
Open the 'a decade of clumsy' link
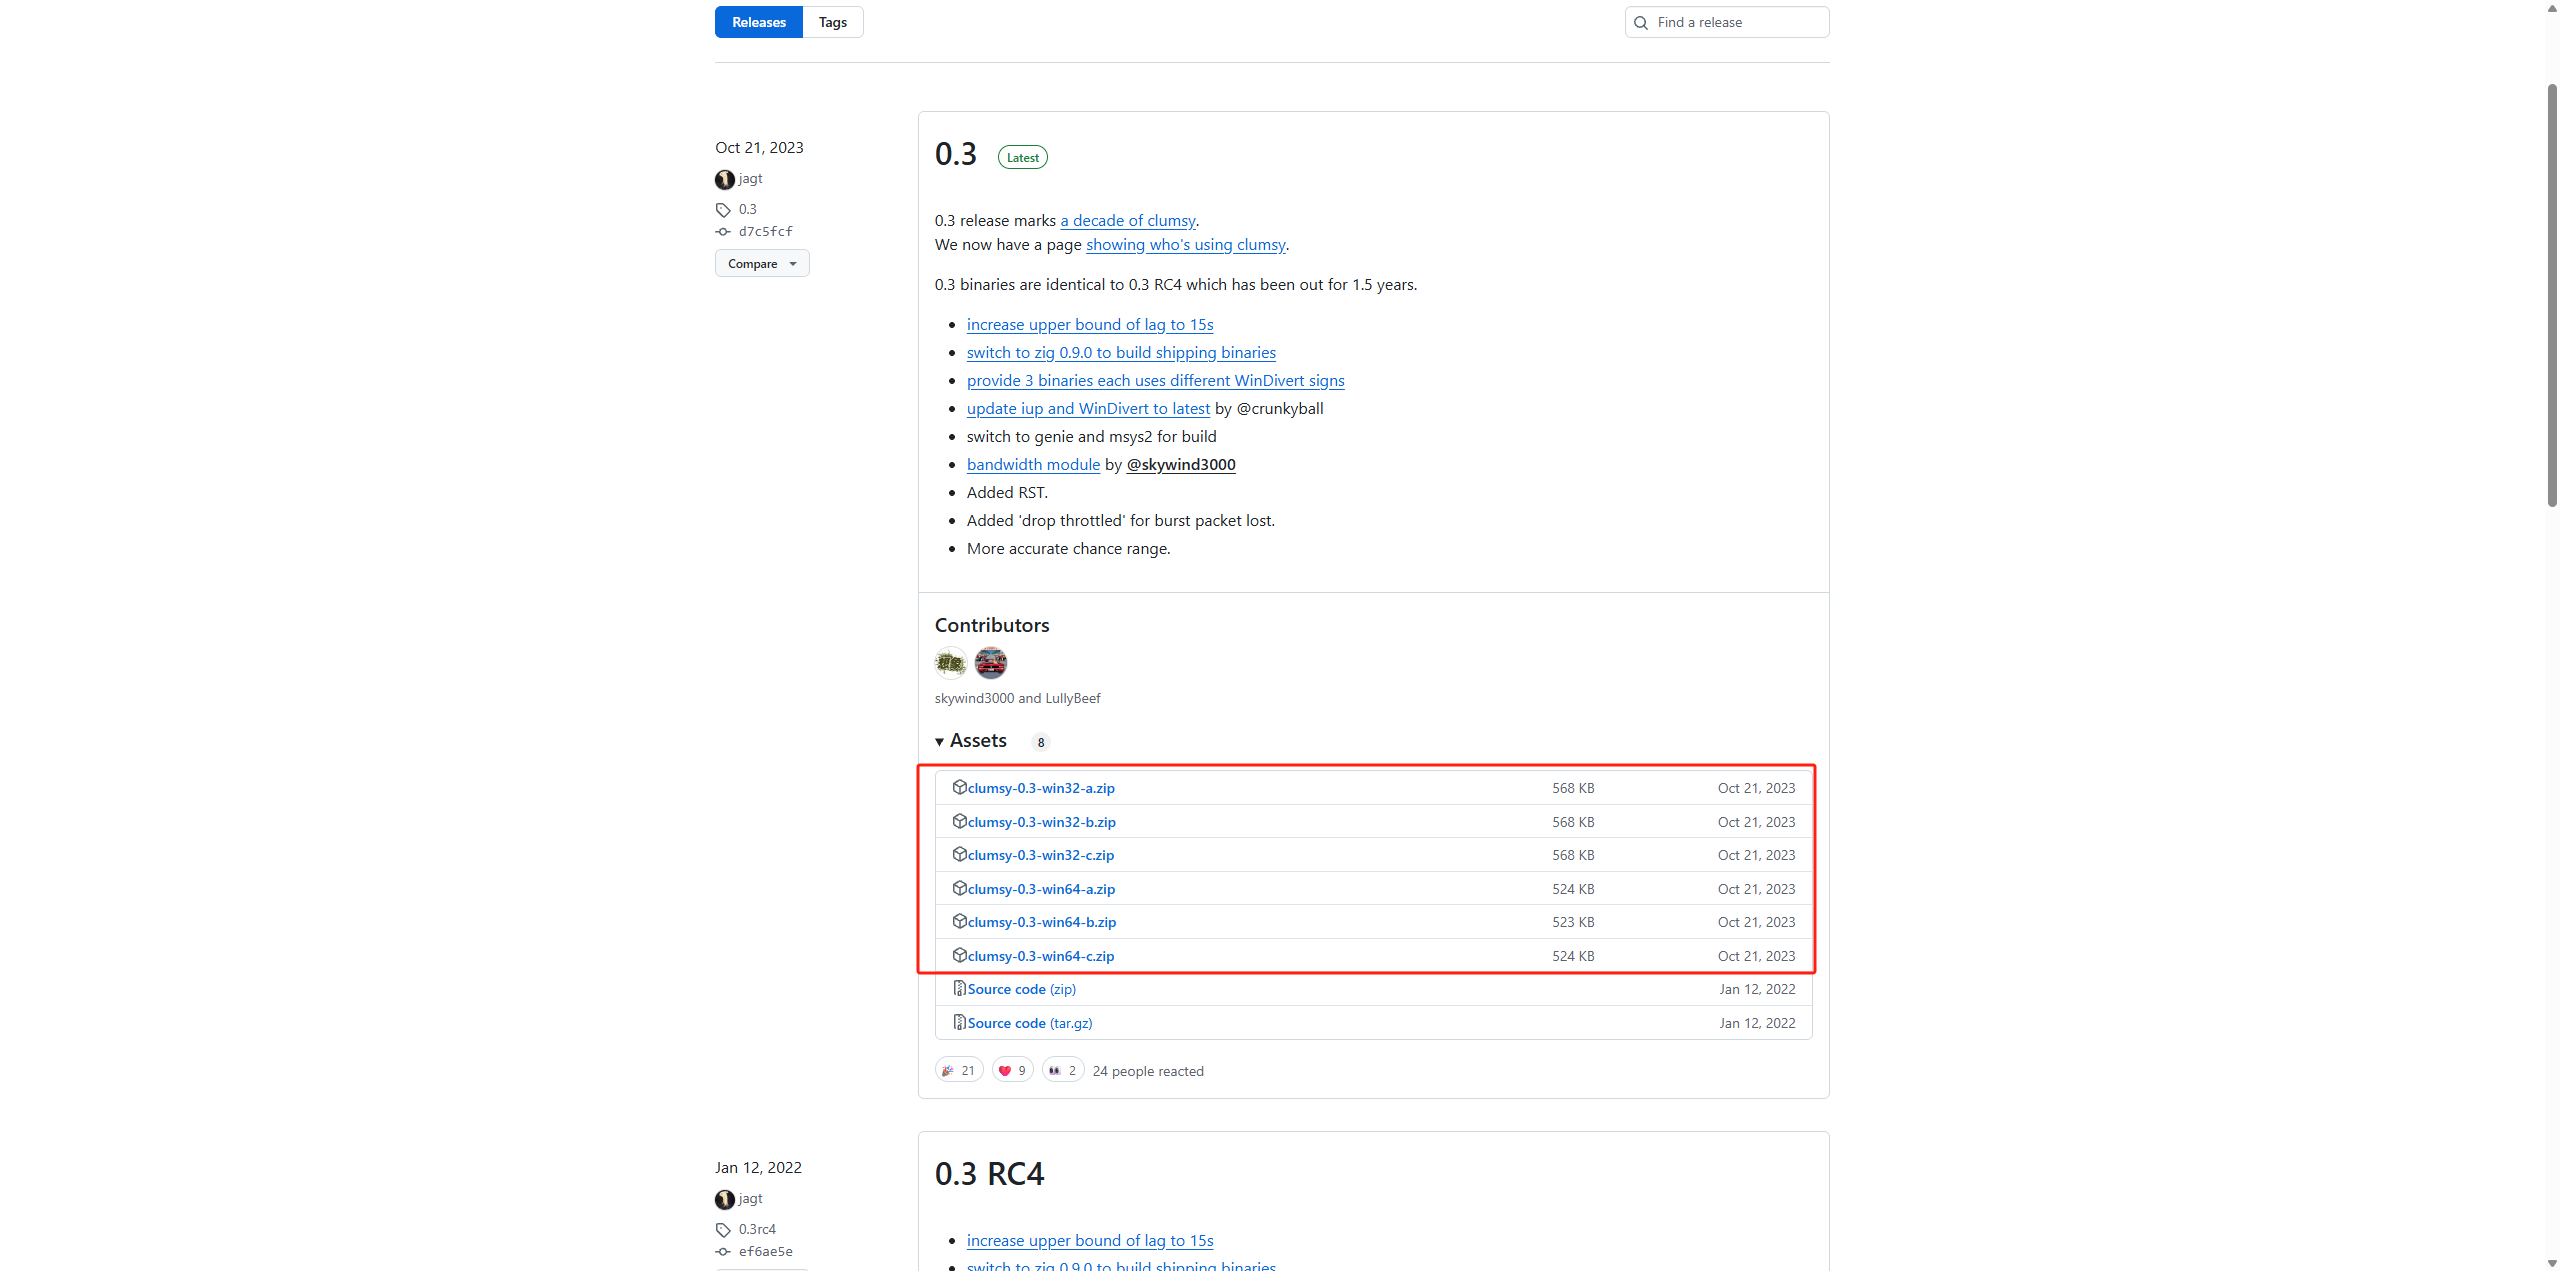tap(1128, 220)
